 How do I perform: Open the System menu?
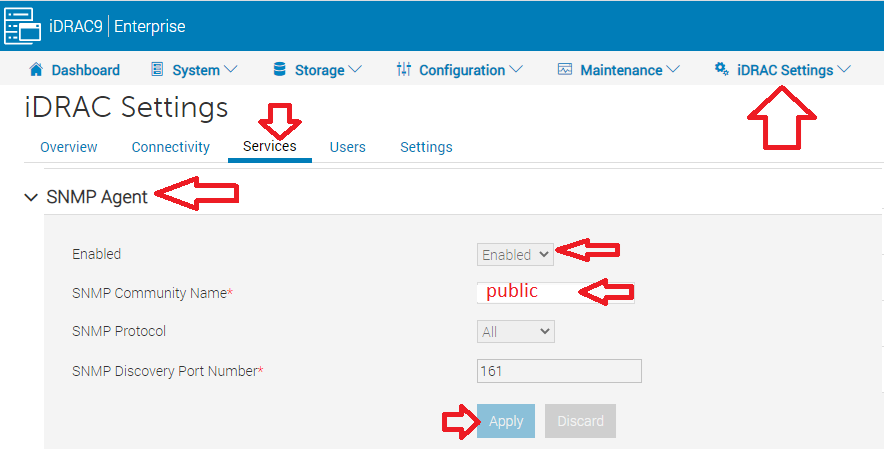194,70
